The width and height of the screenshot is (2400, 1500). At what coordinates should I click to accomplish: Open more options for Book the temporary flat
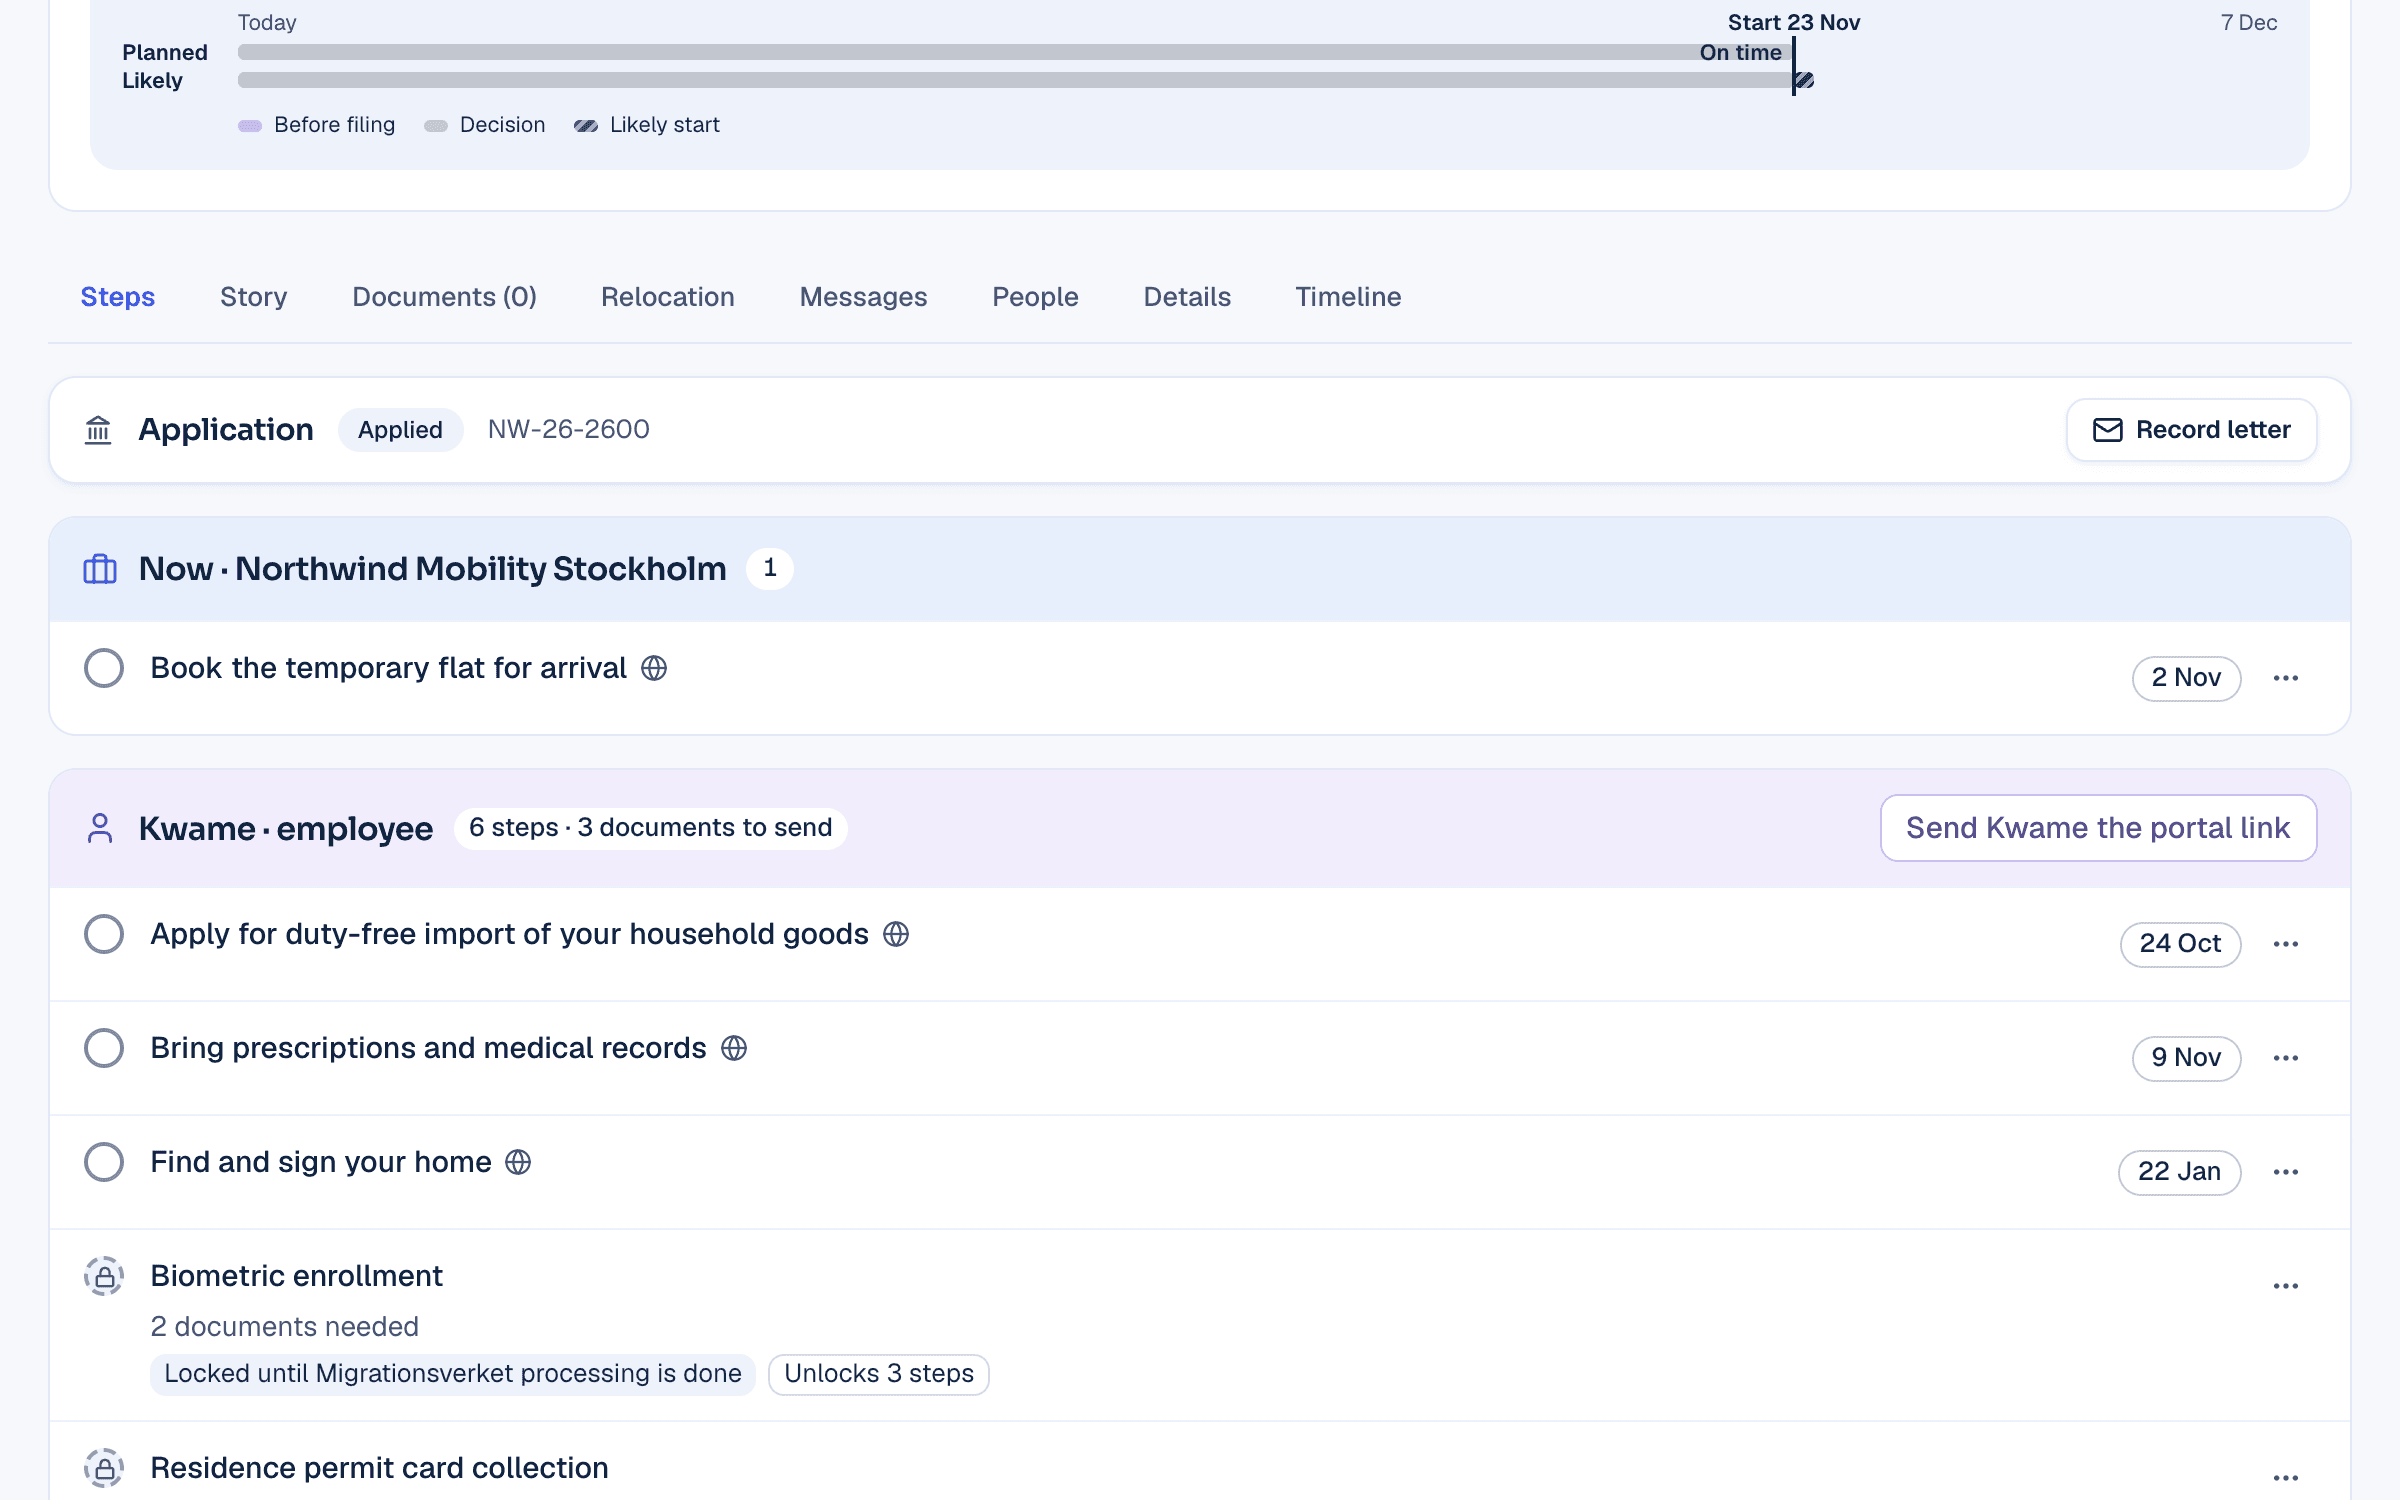2286,678
